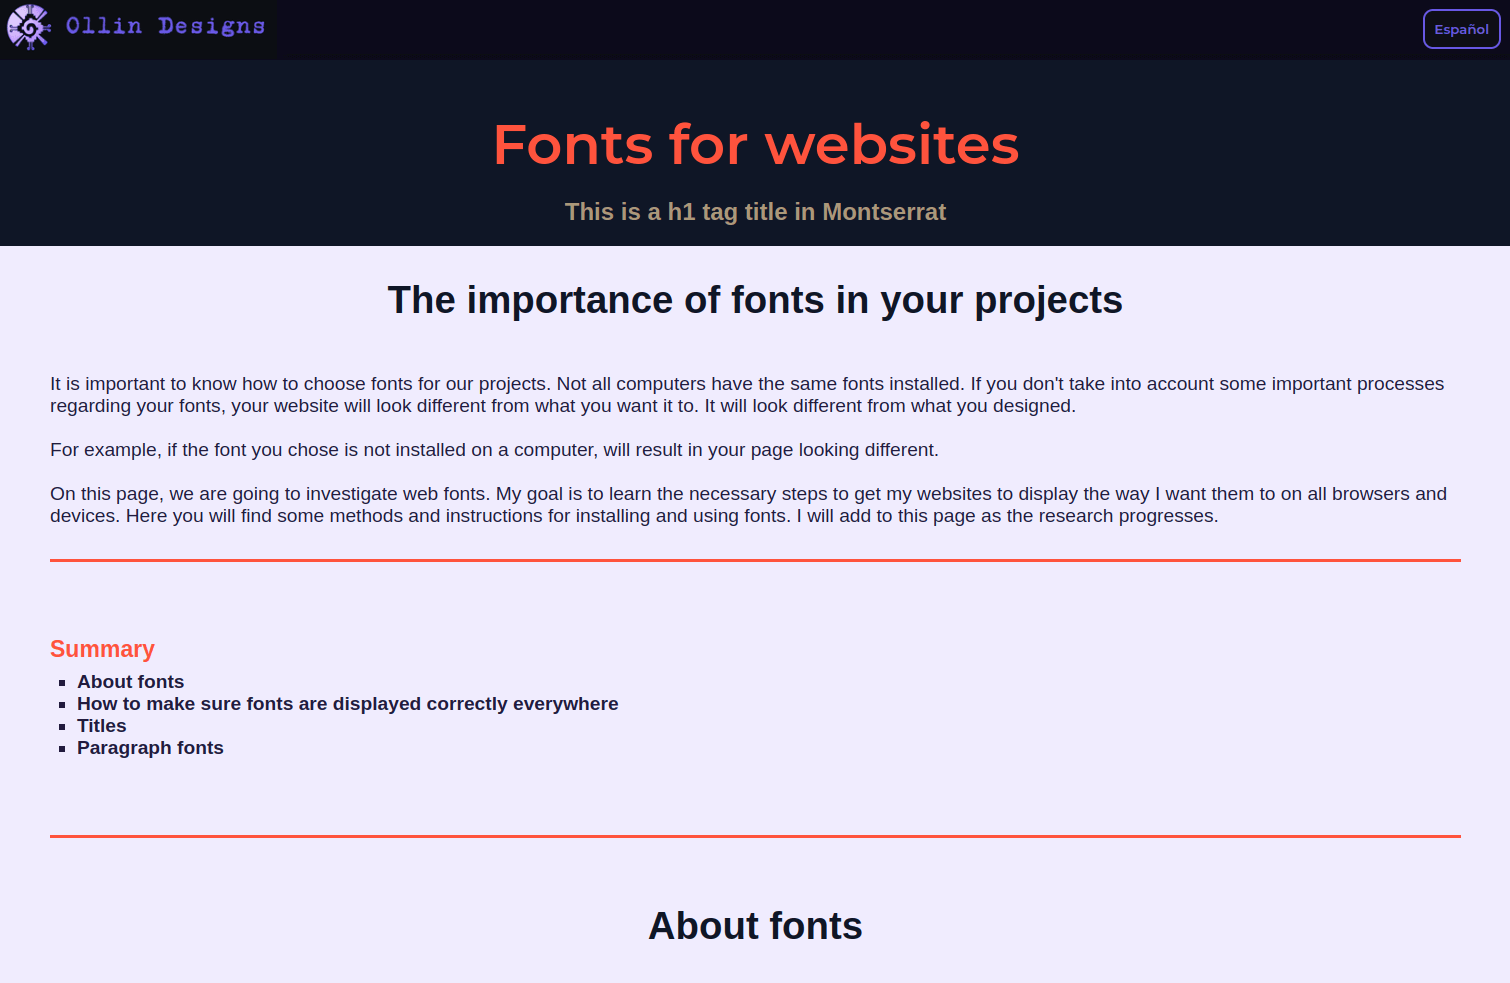This screenshot has height=983, width=1510.
Task: Click the Ollin Designs spiral logo icon
Action: (x=28, y=27)
